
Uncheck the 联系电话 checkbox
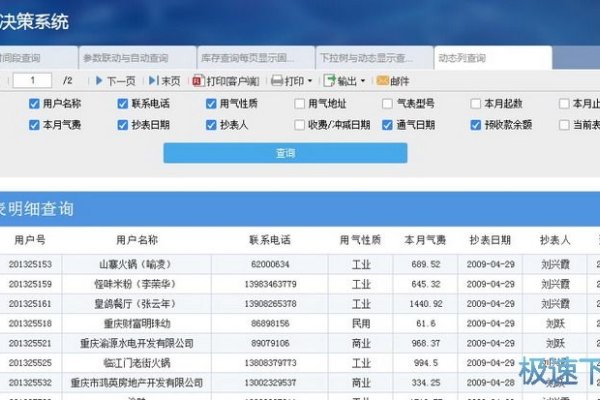(x=122, y=104)
